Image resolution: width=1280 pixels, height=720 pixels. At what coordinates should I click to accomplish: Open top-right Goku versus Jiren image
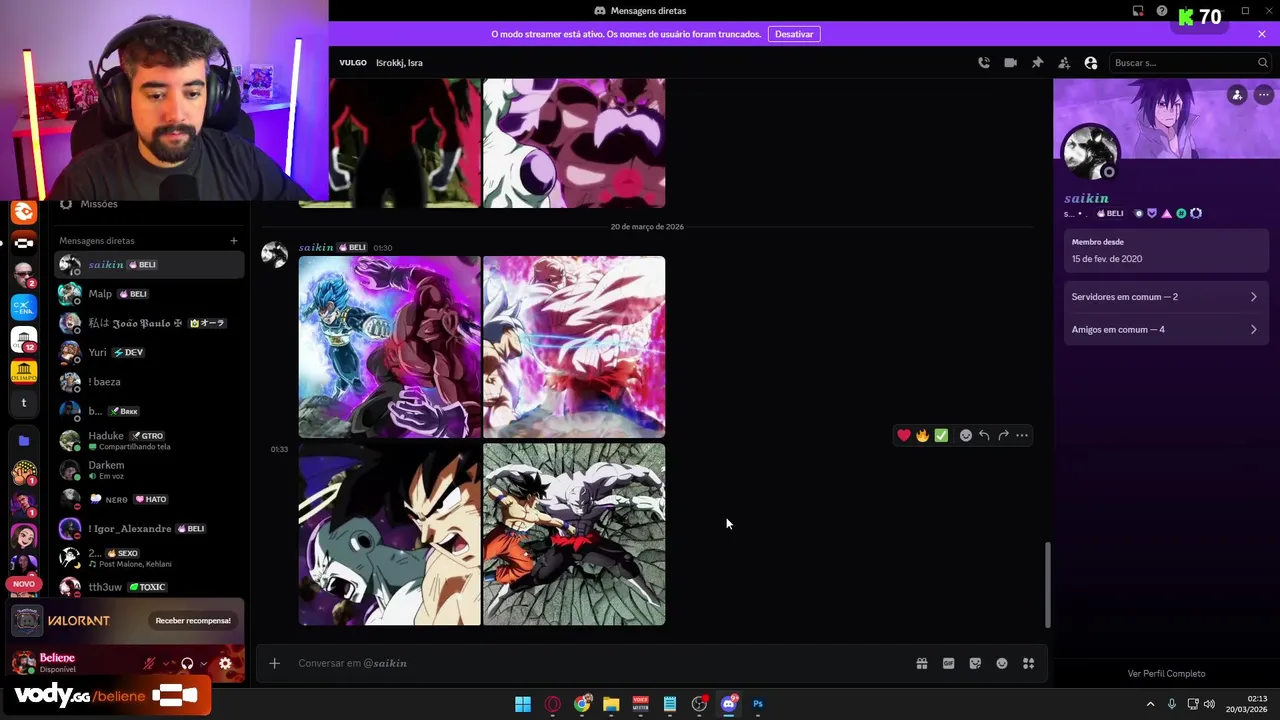click(574, 347)
